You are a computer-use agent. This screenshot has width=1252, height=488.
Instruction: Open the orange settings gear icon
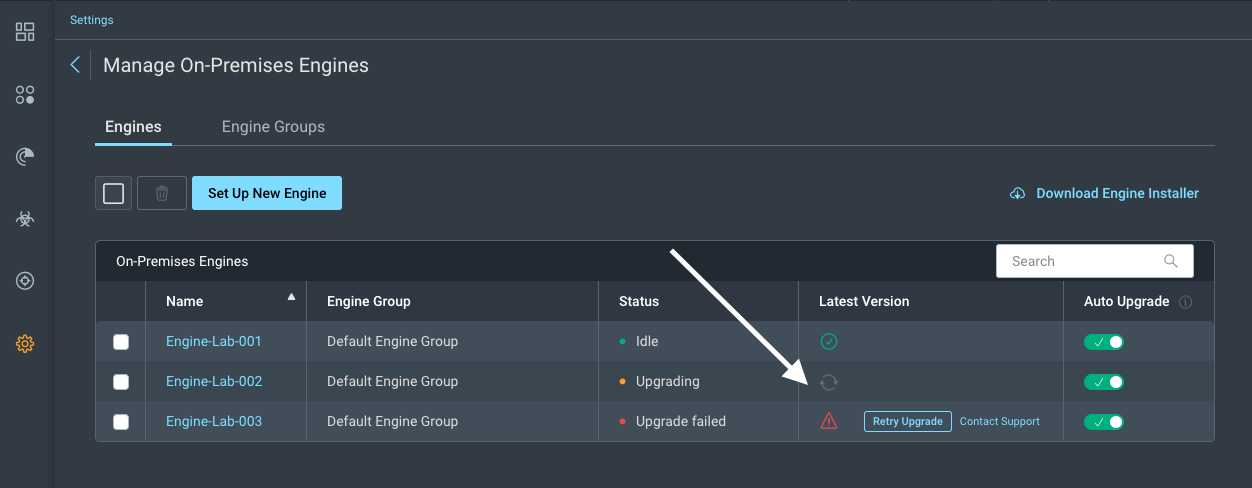coord(25,344)
